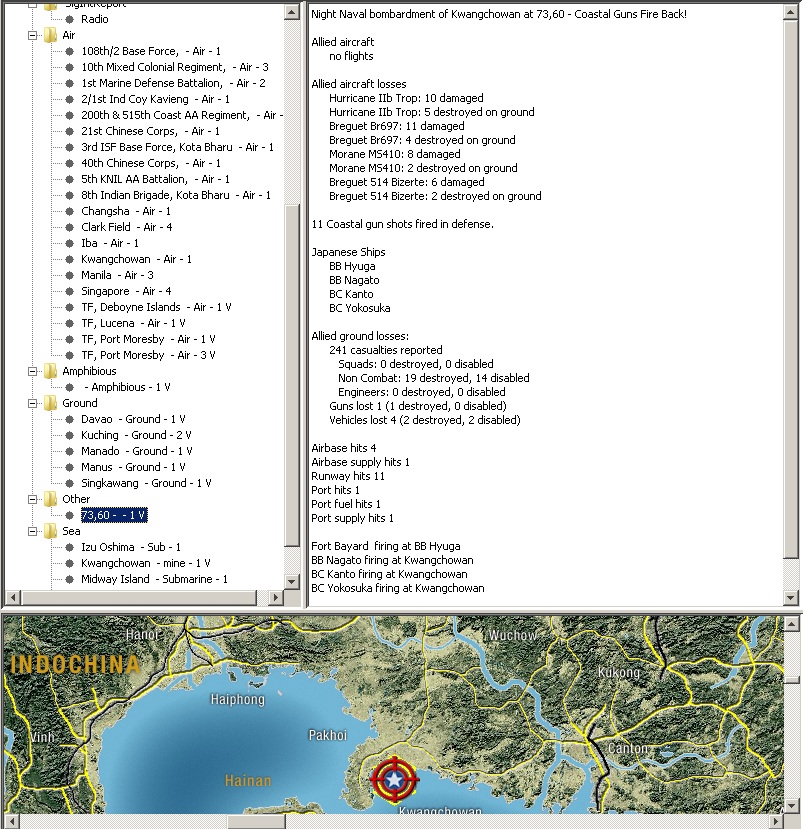Open 10th Mixed Colonial Regiment report
Viewport: 803px width, 829px height.
[x=174, y=67]
